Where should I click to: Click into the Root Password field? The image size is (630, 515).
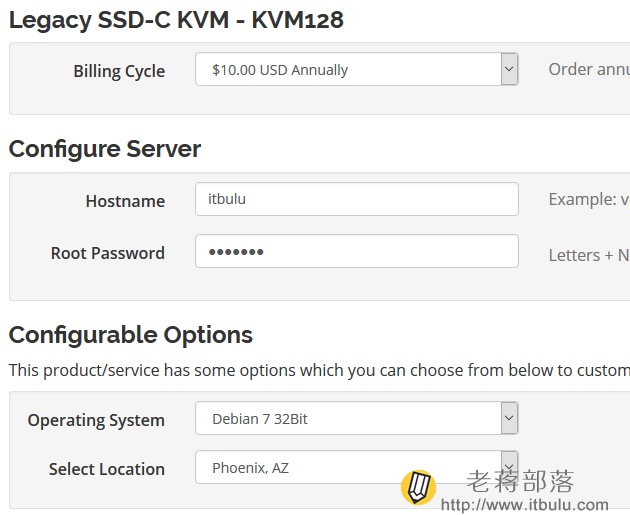tap(356, 251)
